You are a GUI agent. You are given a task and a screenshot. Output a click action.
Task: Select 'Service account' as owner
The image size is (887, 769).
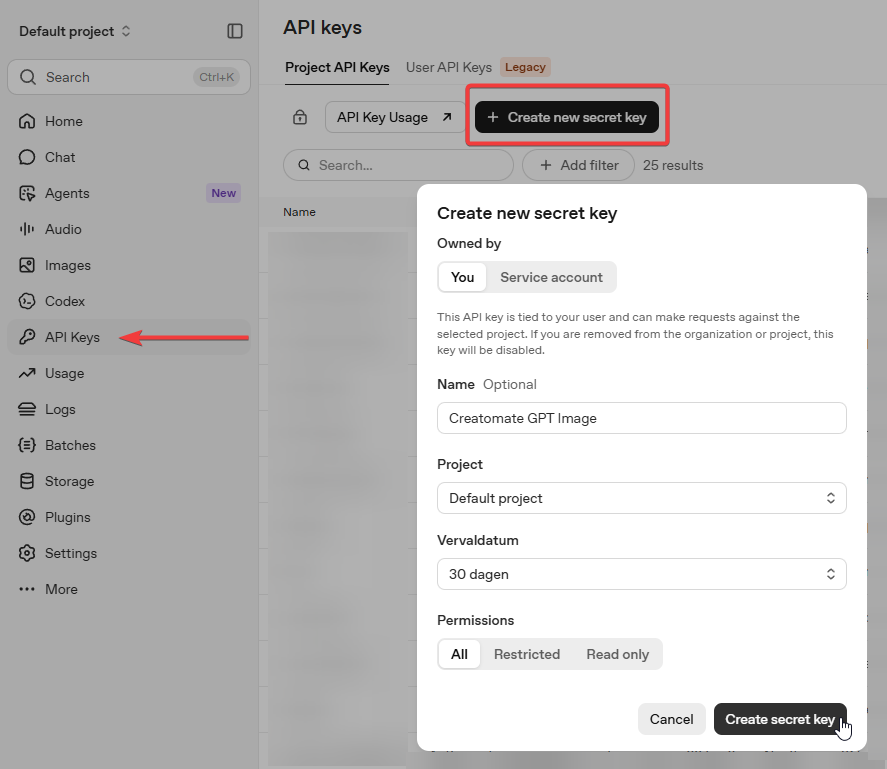[x=552, y=277]
